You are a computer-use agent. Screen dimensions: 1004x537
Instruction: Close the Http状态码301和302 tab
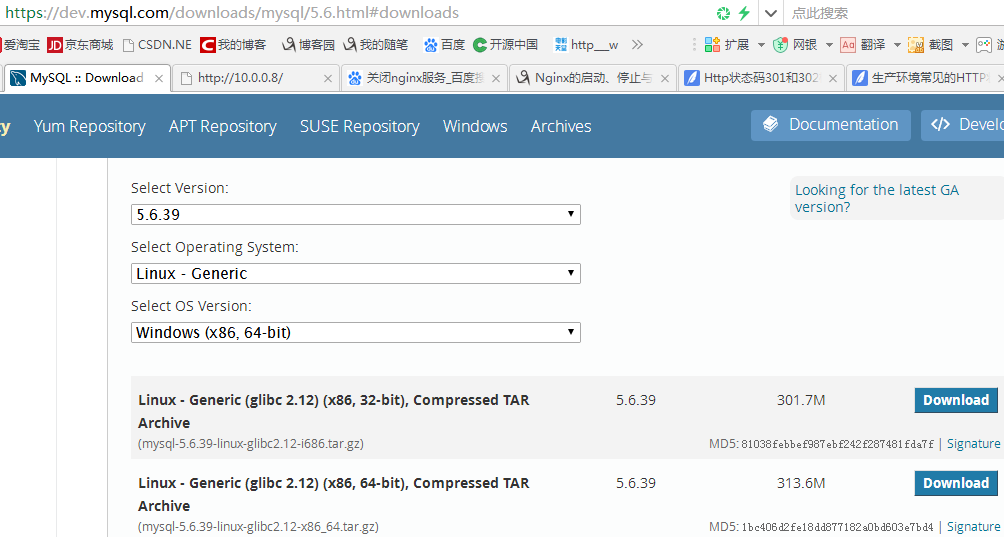[832, 79]
